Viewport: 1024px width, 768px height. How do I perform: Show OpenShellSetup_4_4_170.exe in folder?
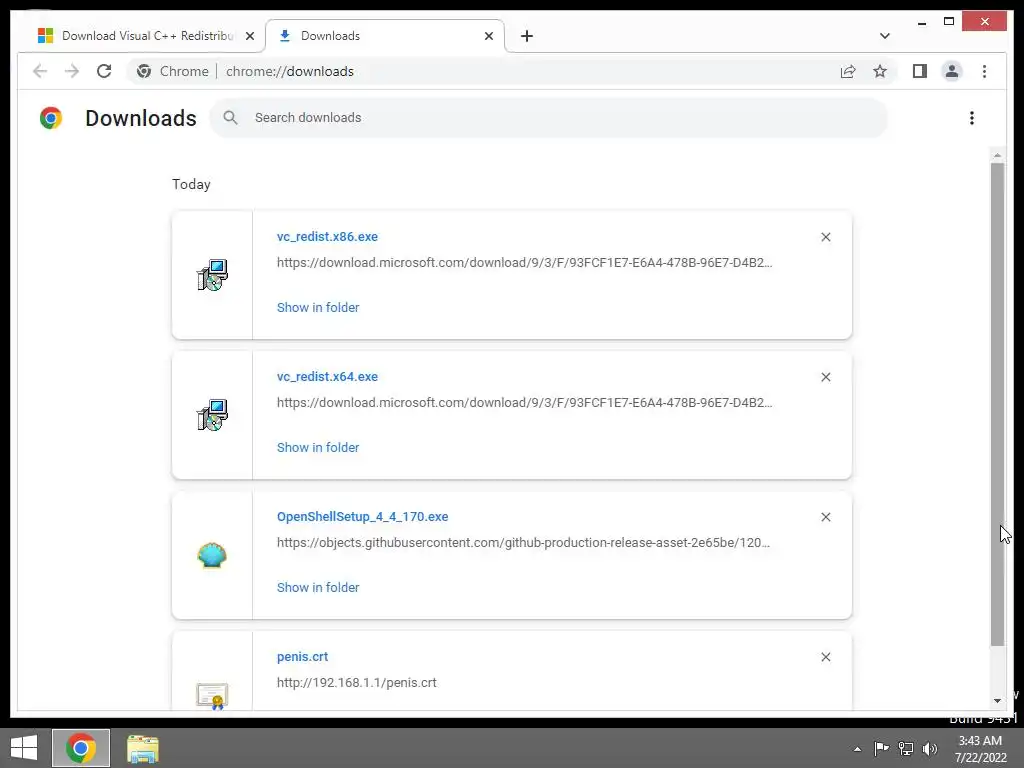[x=318, y=587]
